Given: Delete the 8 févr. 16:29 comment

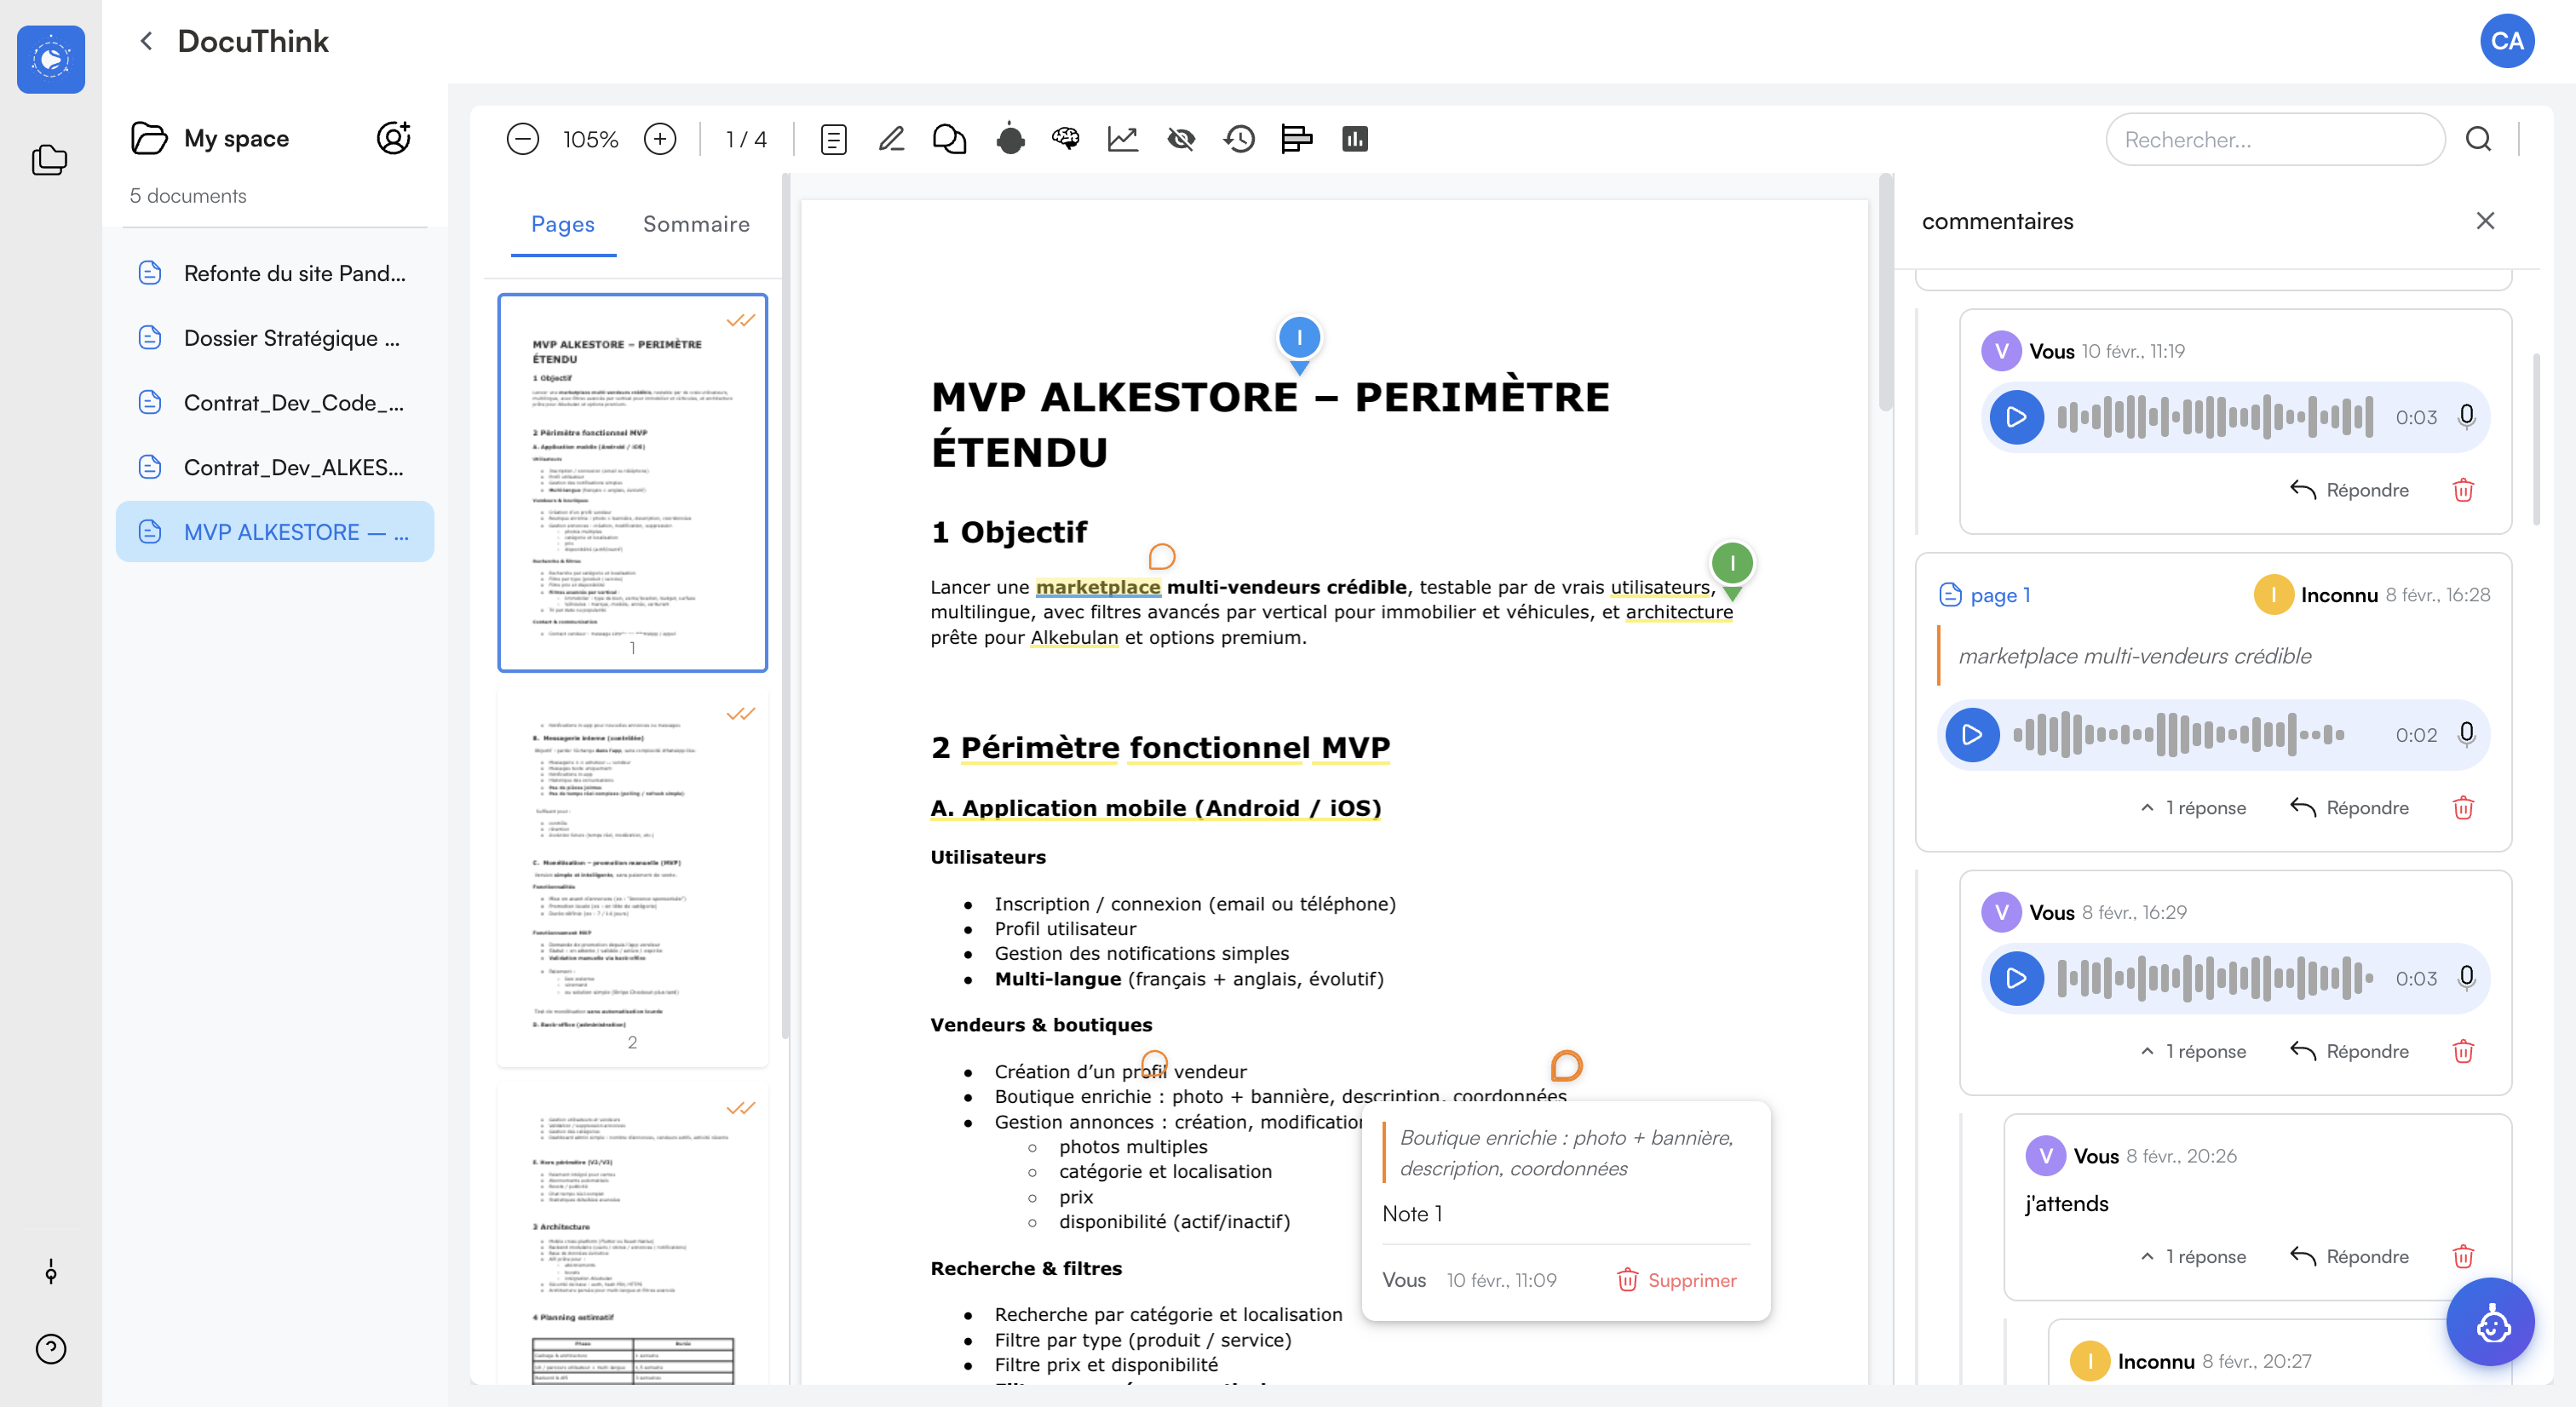Looking at the screenshot, I should (x=2463, y=1052).
